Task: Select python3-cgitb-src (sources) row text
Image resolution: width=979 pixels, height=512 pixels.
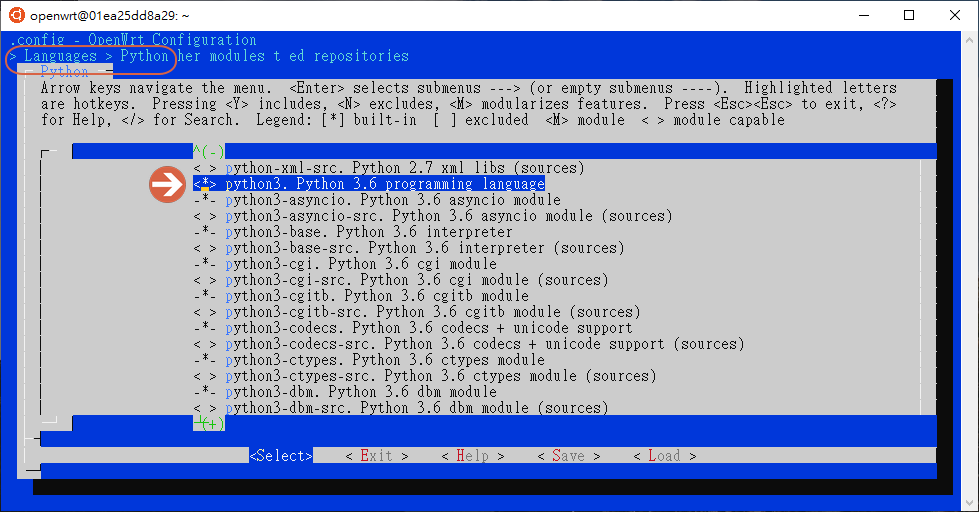Action: [433, 312]
